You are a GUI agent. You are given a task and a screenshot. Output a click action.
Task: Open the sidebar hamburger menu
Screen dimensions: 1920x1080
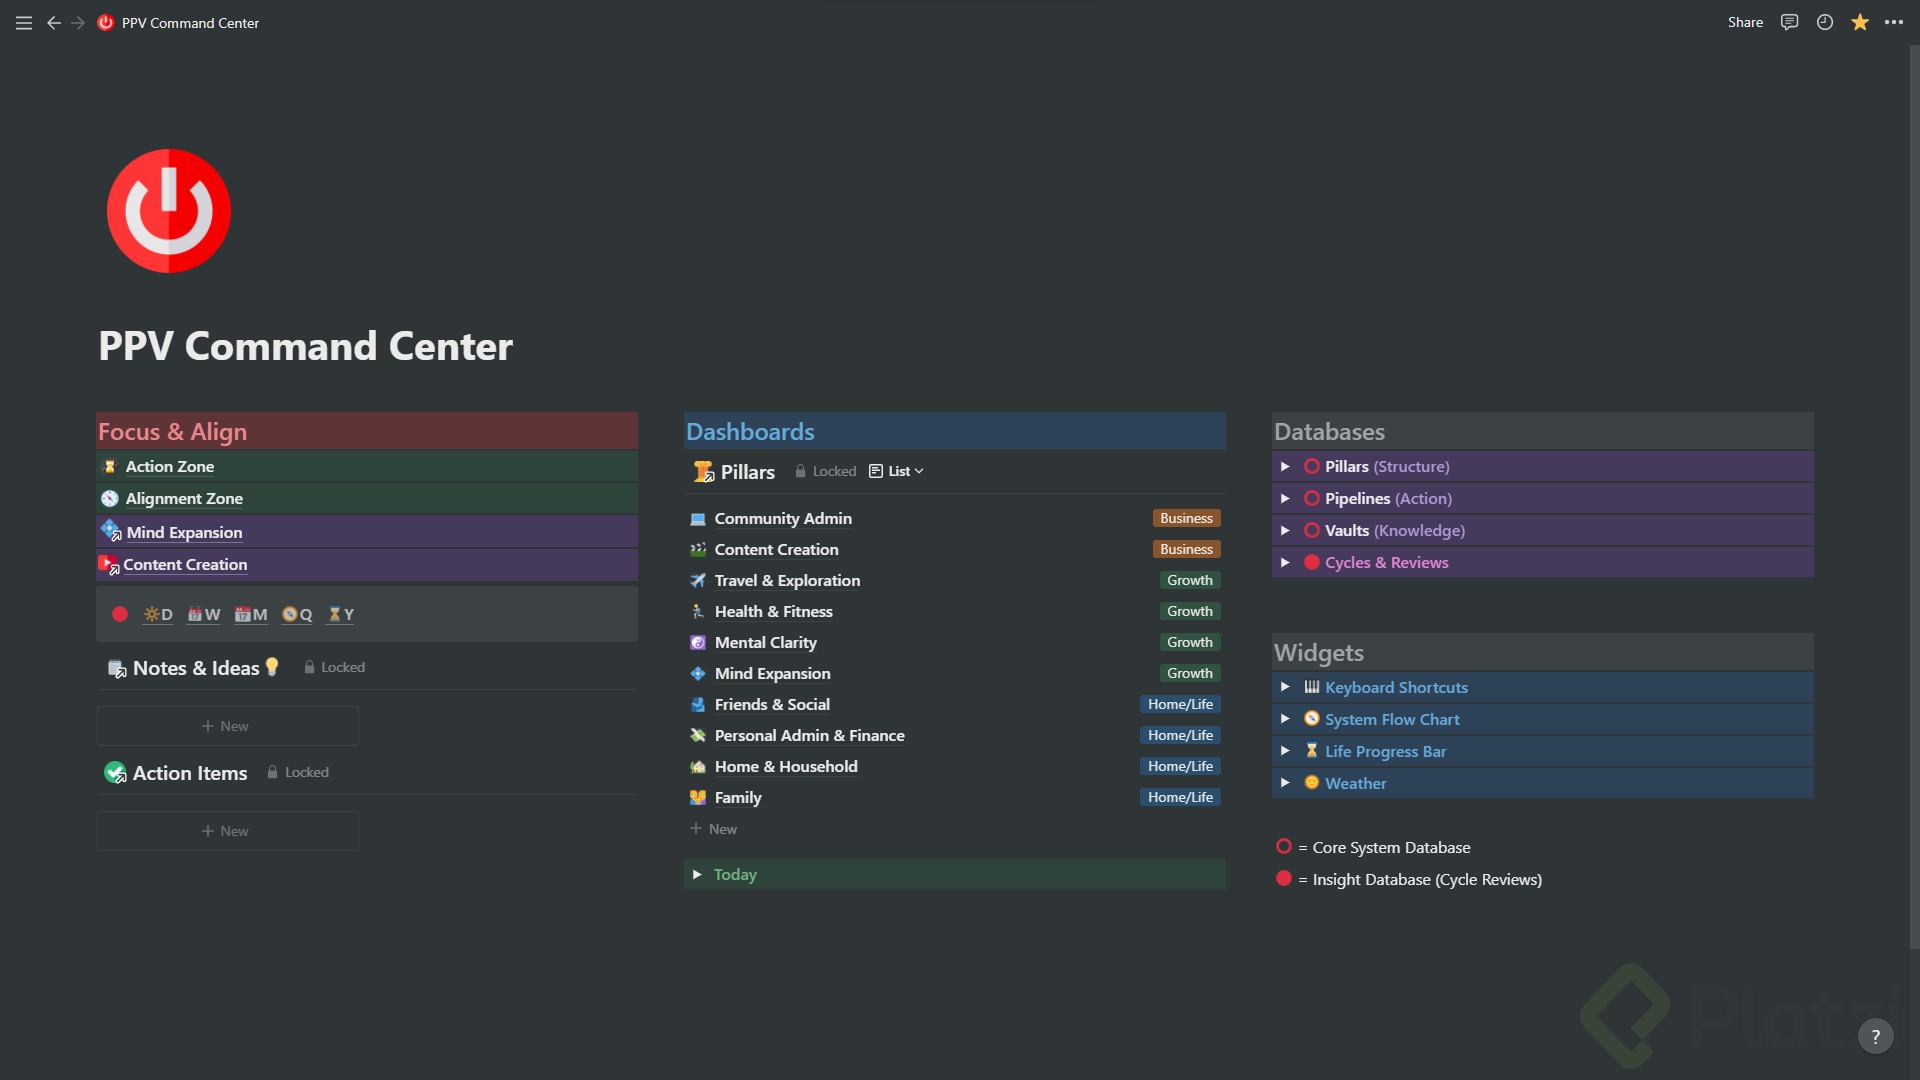pos(24,22)
